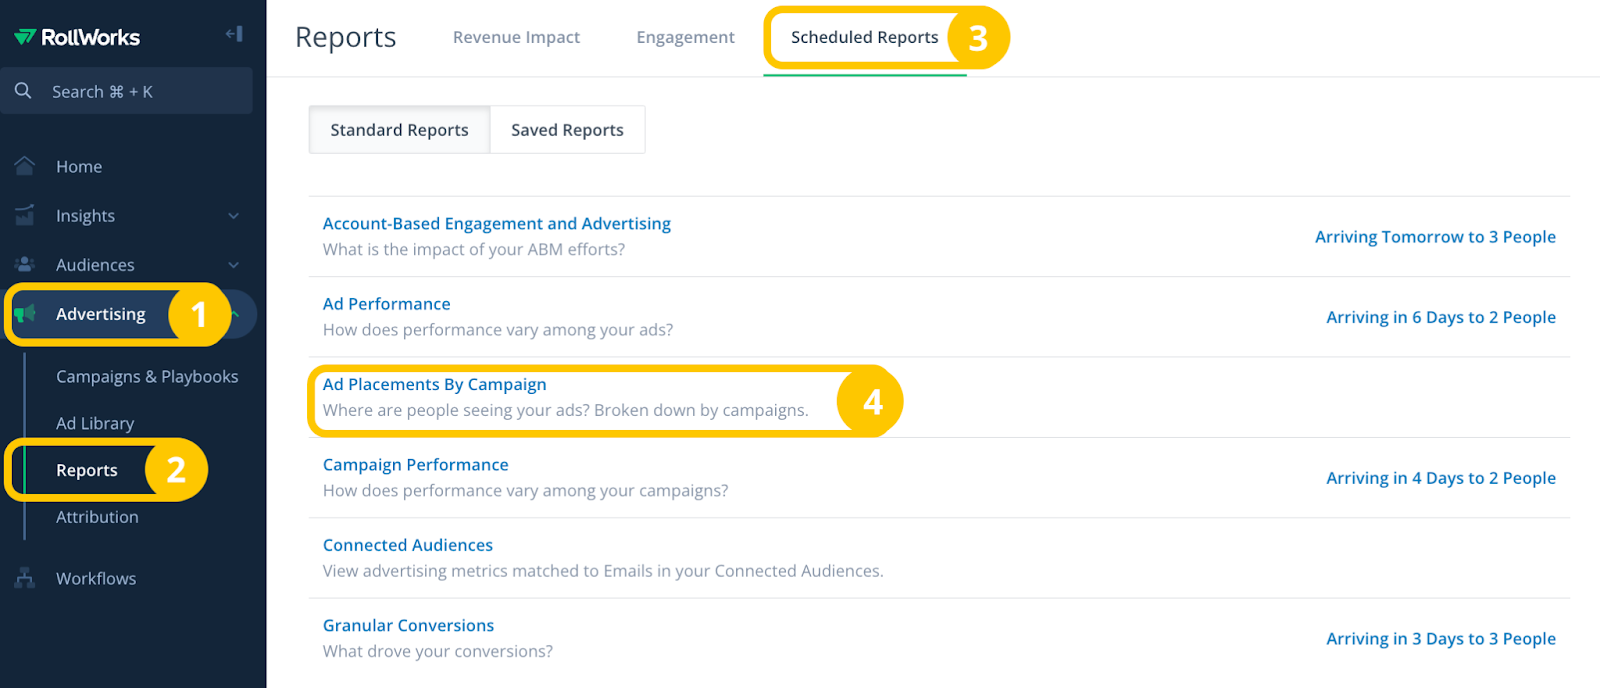Click the Insights chart icon

(25, 215)
